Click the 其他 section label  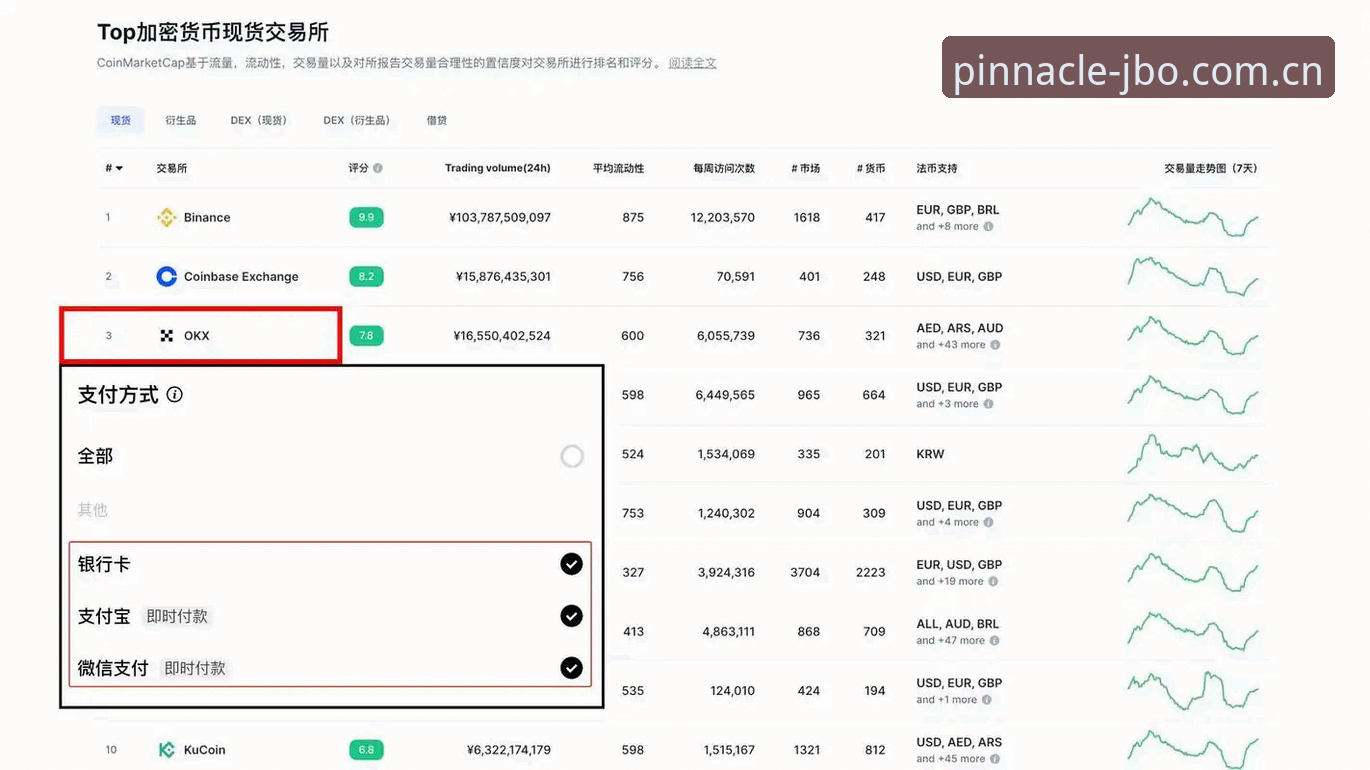click(92, 510)
